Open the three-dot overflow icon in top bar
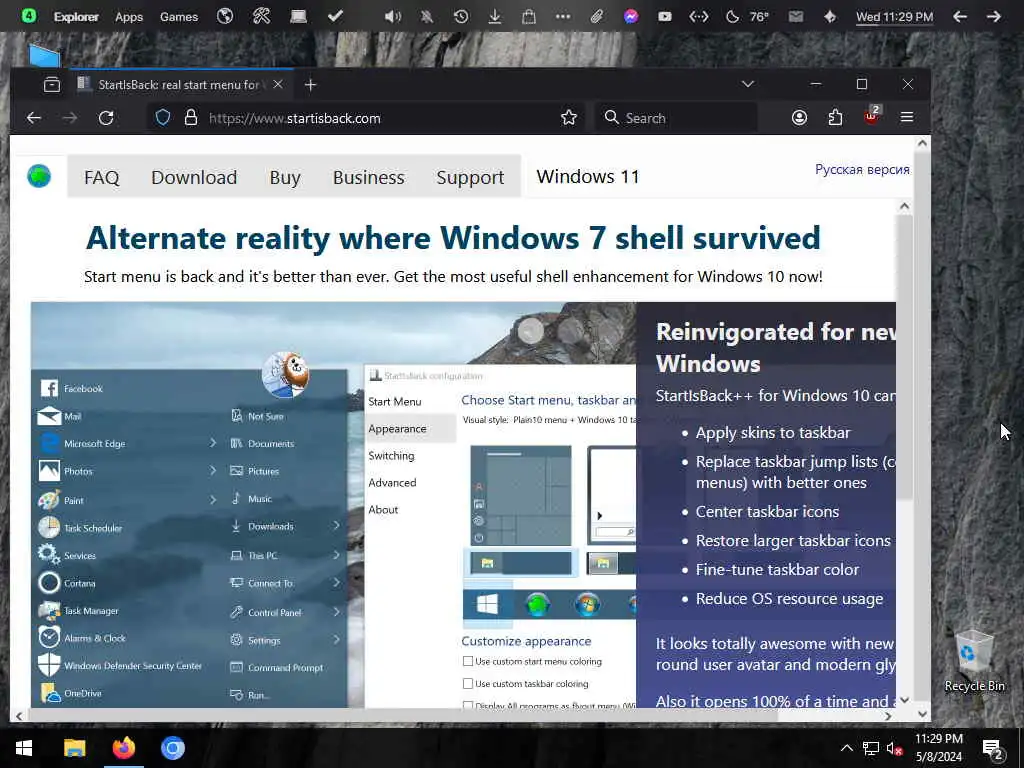Image resolution: width=1024 pixels, height=768 pixels. (563, 16)
